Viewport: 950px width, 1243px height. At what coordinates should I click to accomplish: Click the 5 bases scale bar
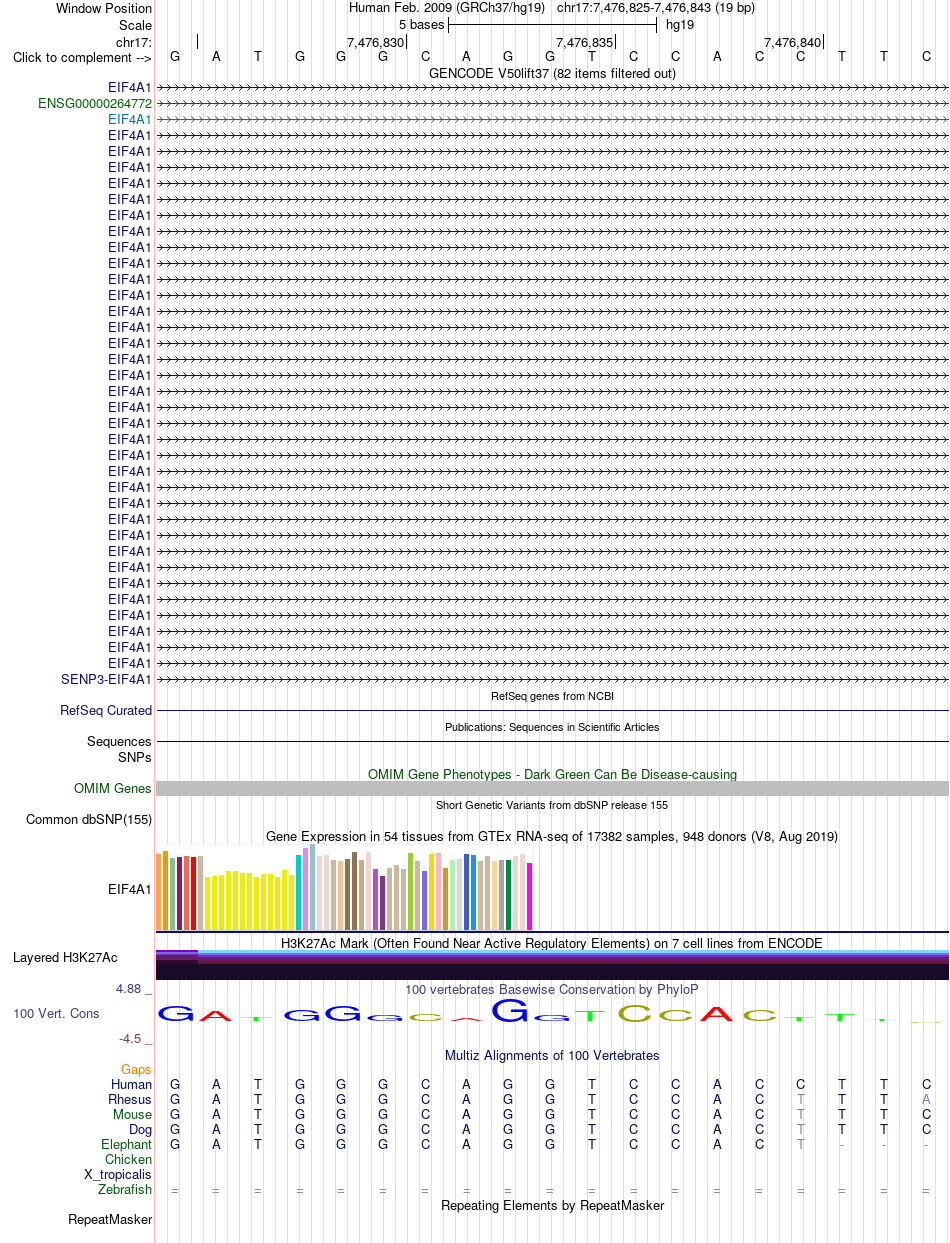click(552, 24)
